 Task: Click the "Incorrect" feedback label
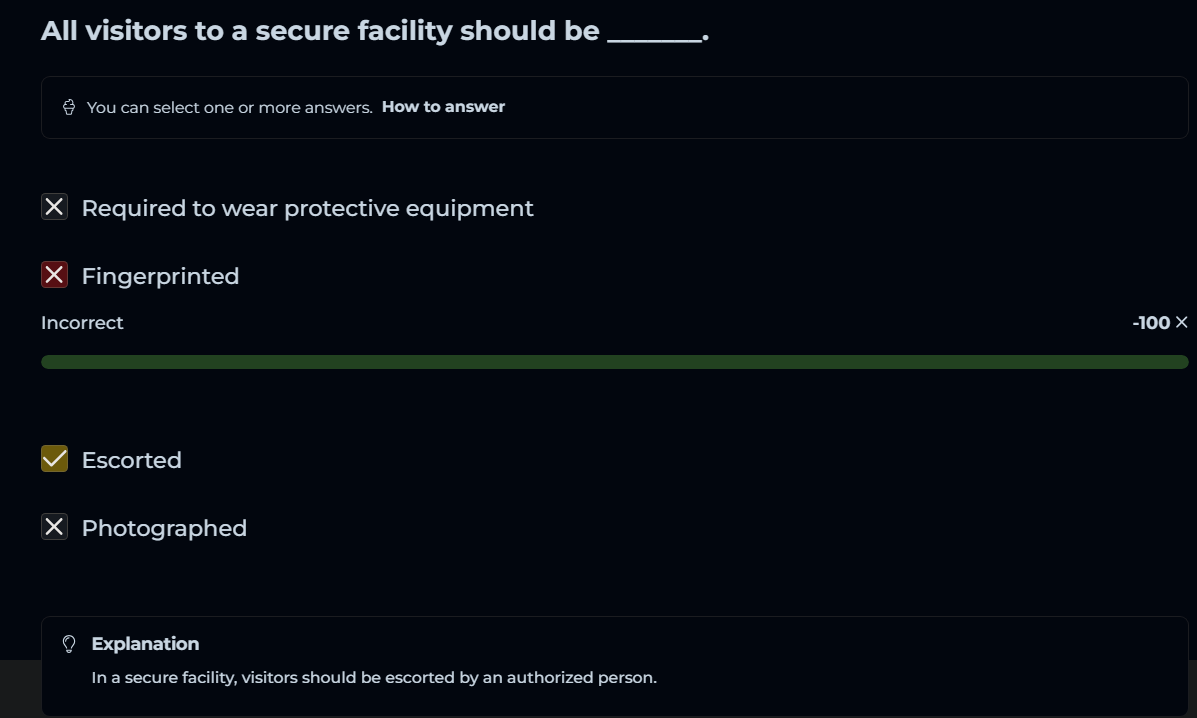82,323
